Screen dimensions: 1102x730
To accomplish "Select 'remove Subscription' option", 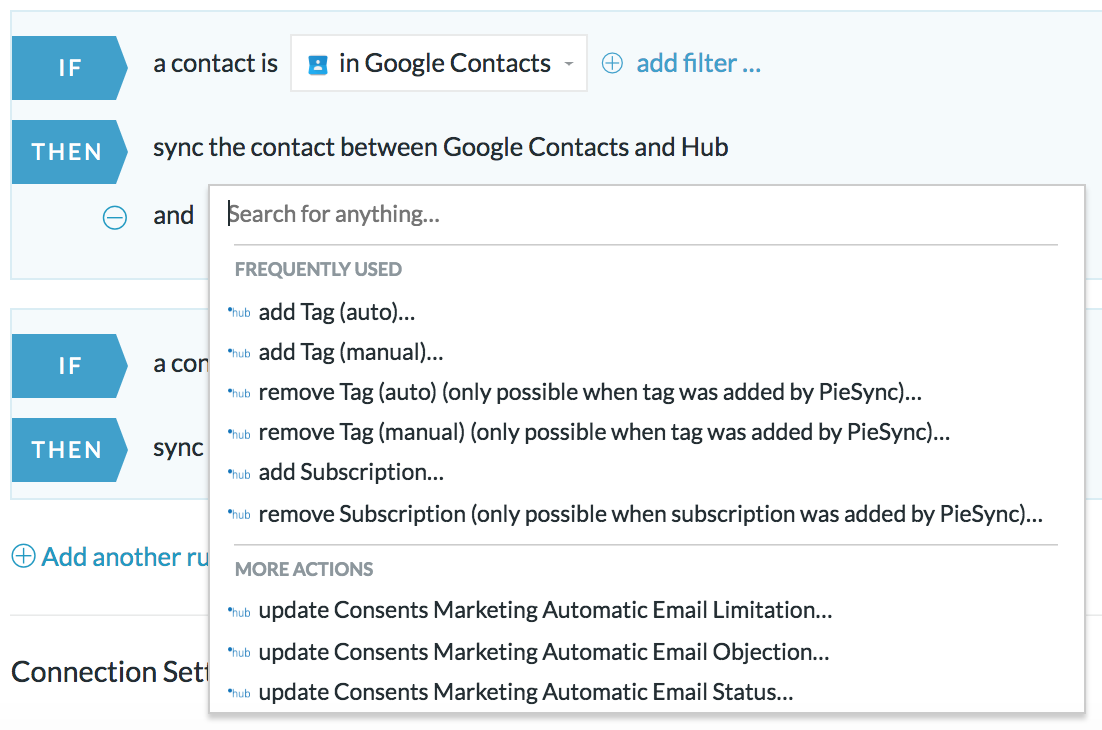I will 650,514.
